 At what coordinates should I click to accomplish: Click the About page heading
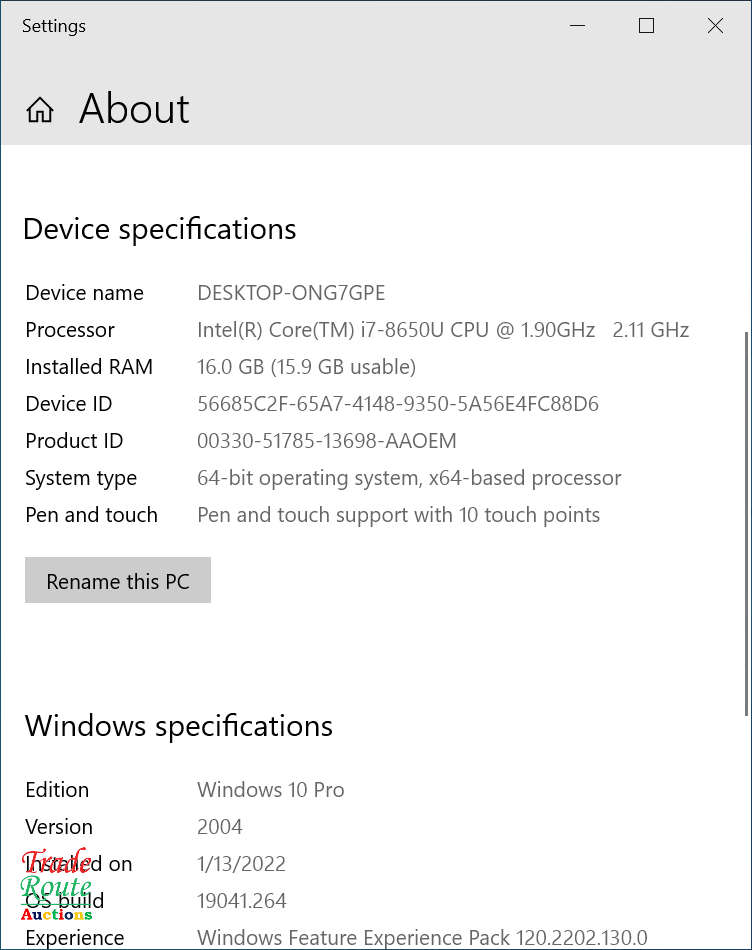click(134, 110)
